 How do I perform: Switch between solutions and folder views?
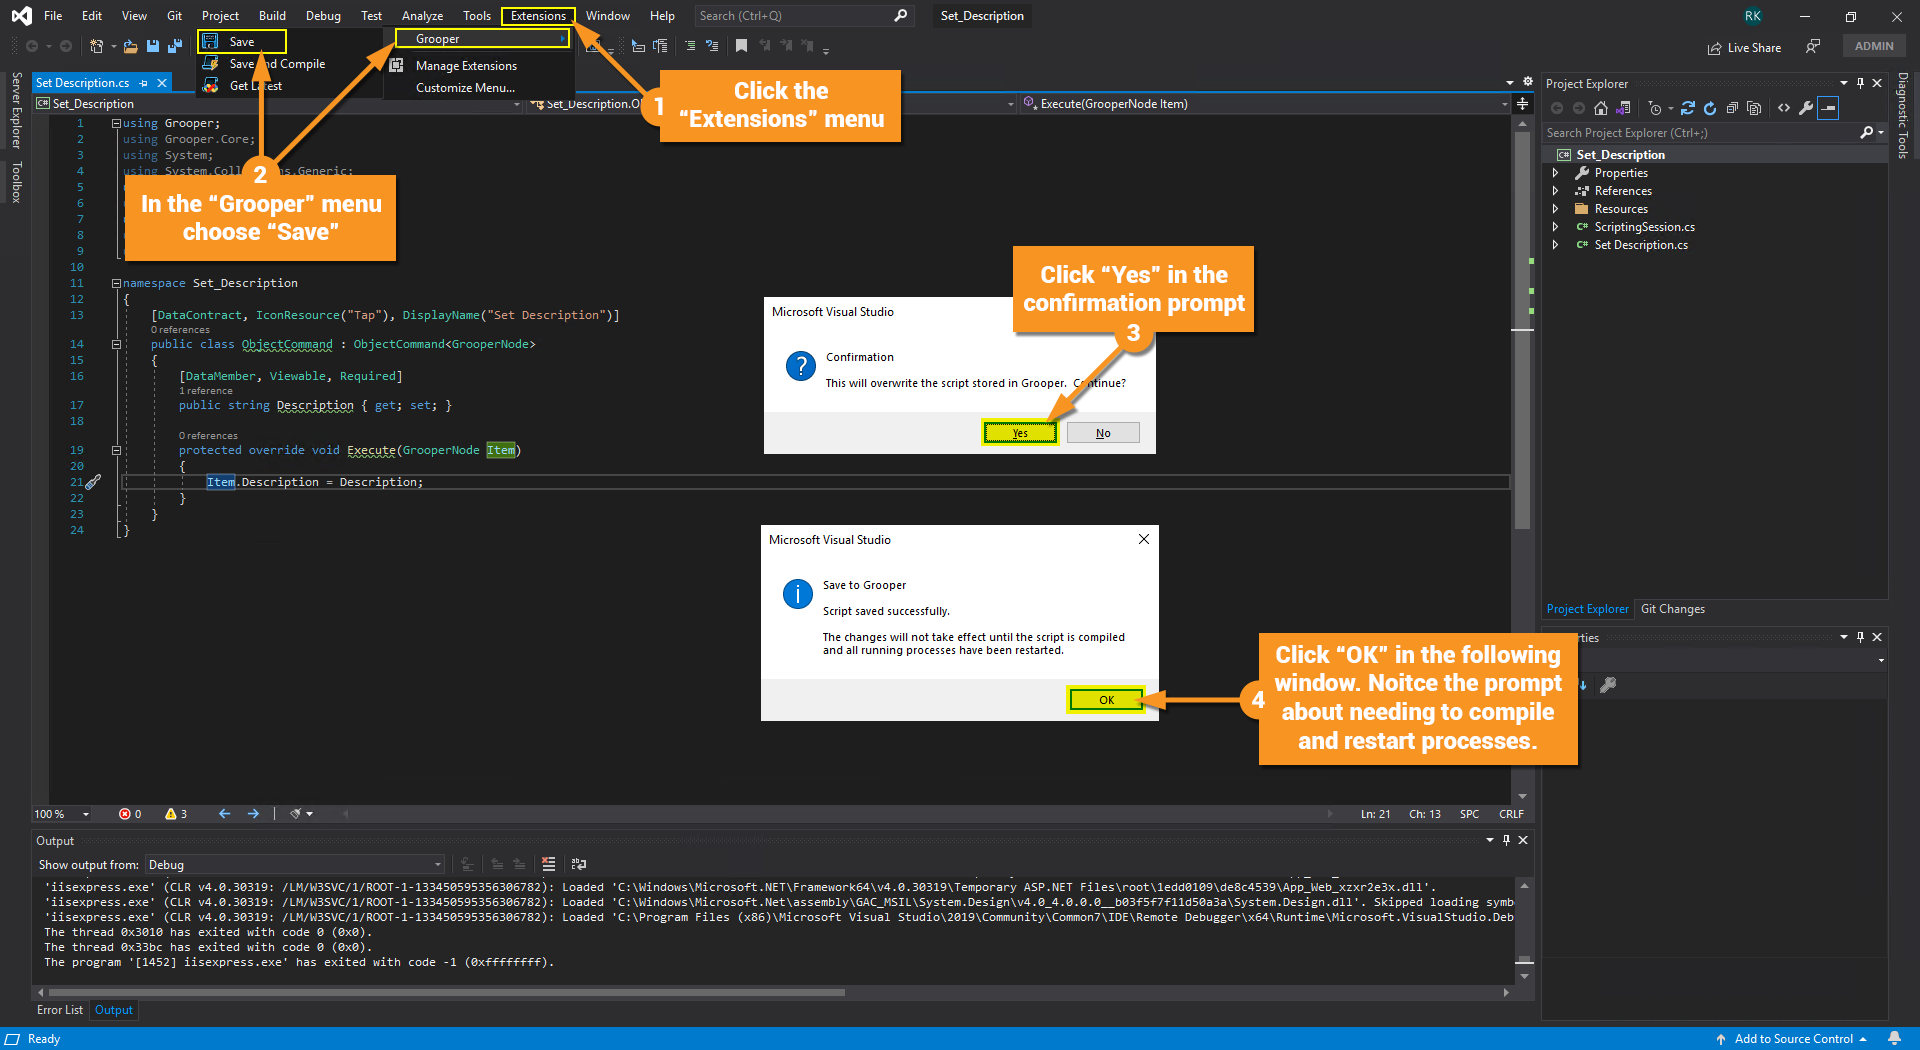[x=1623, y=108]
